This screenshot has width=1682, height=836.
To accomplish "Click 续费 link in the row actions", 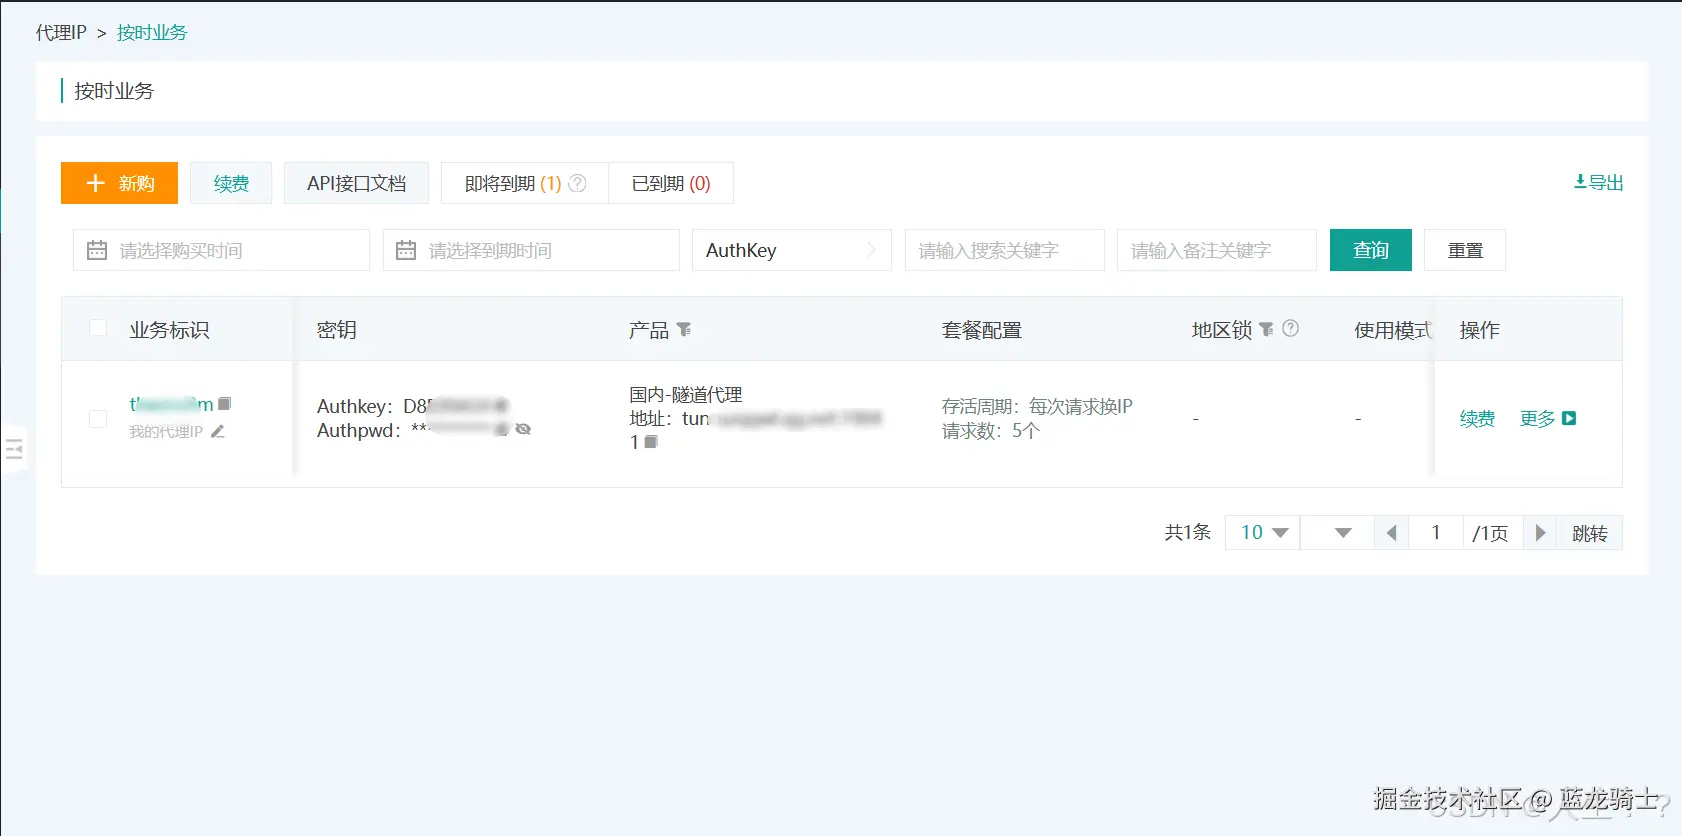I will (x=1477, y=419).
